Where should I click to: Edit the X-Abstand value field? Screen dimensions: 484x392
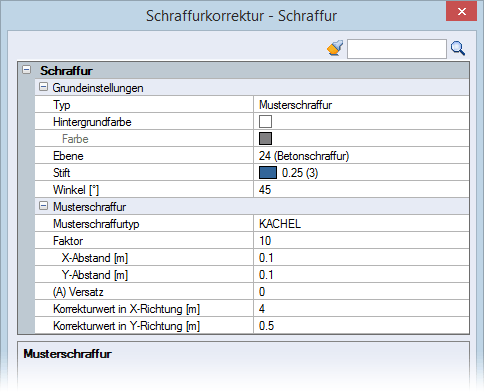click(361, 258)
